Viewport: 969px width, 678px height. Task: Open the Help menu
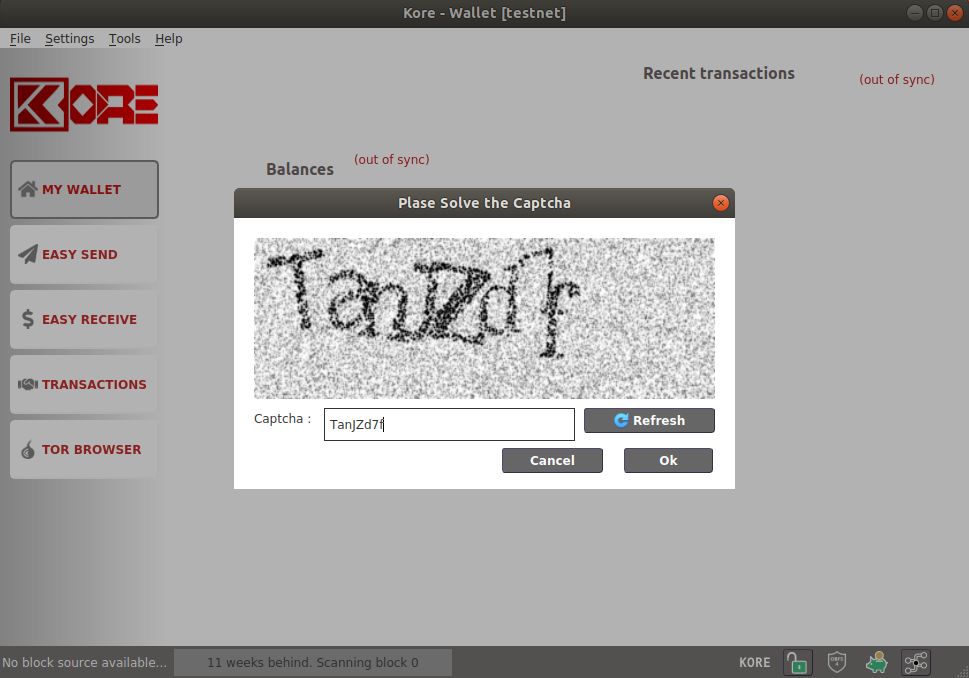point(168,38)
